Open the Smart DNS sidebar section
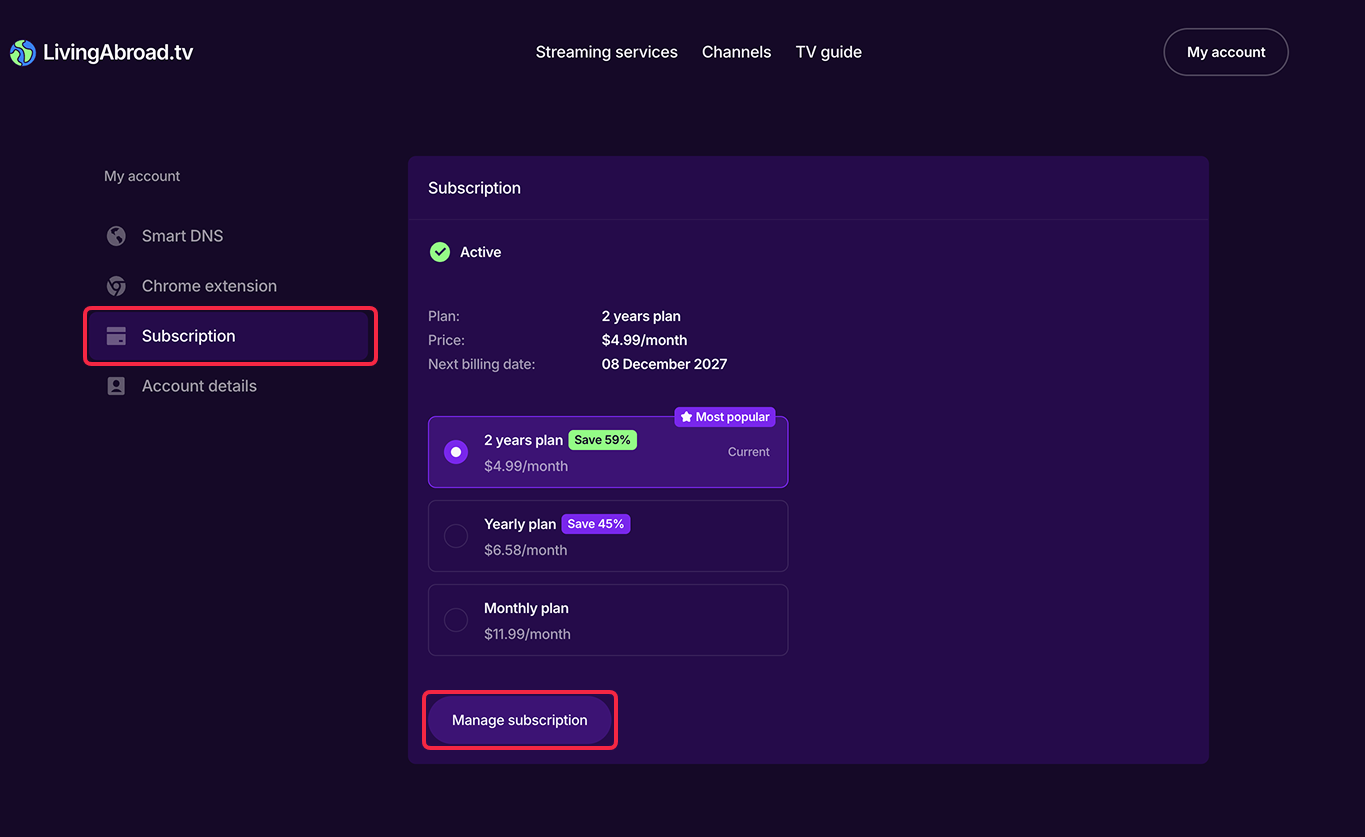Image resolution: width=1365 pixels, height=837 pixels. point(182,236)
